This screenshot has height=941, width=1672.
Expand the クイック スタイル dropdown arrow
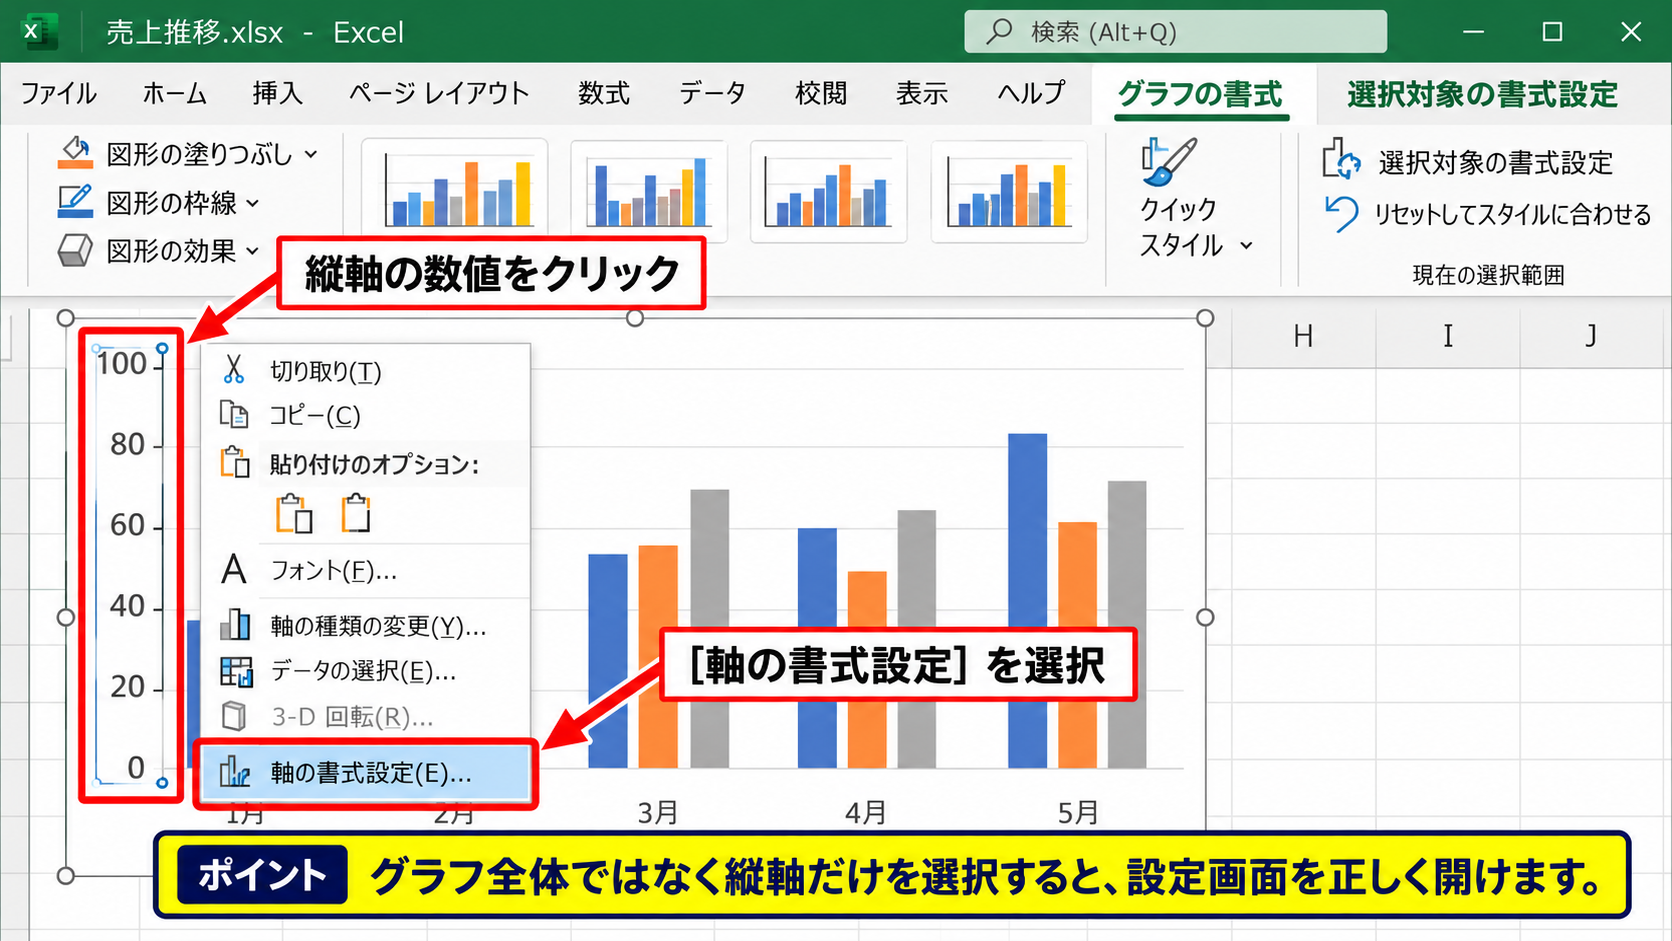click(x=1246, y=245)
